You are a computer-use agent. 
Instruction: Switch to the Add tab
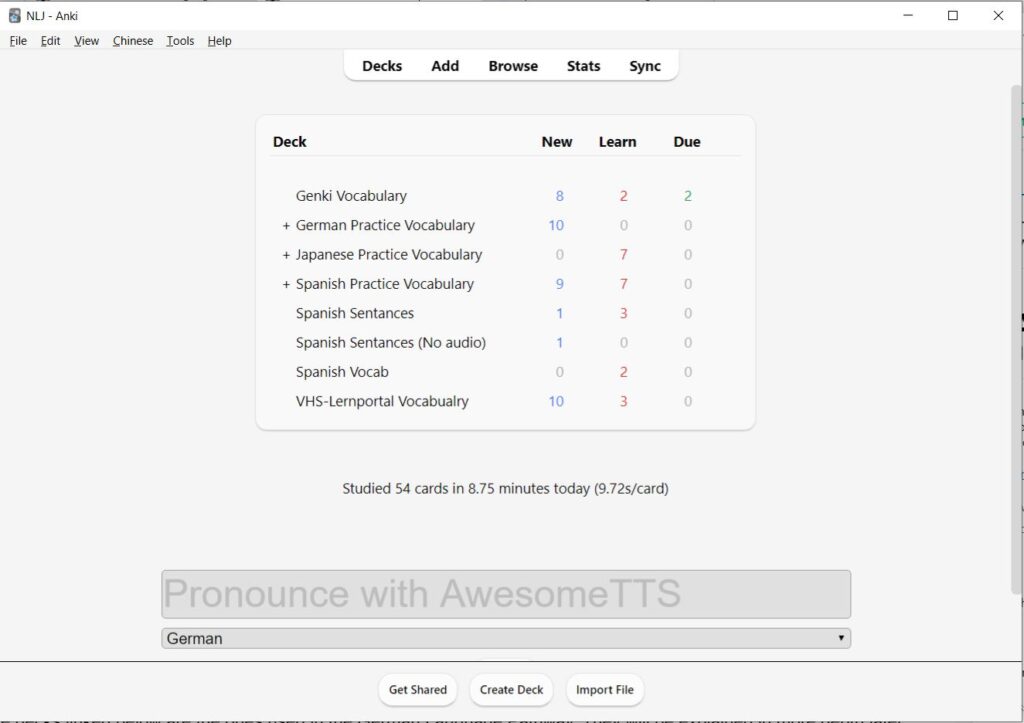[444, 66]
